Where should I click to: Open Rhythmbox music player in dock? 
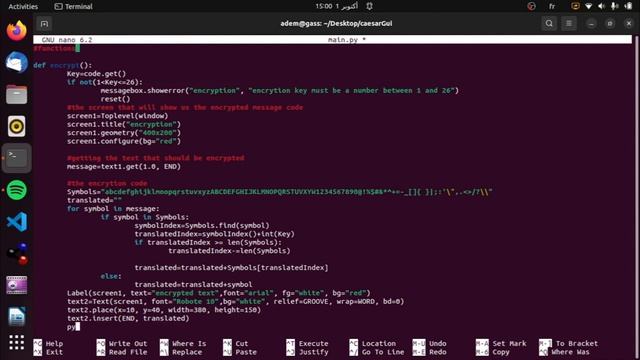pos(17,126)
